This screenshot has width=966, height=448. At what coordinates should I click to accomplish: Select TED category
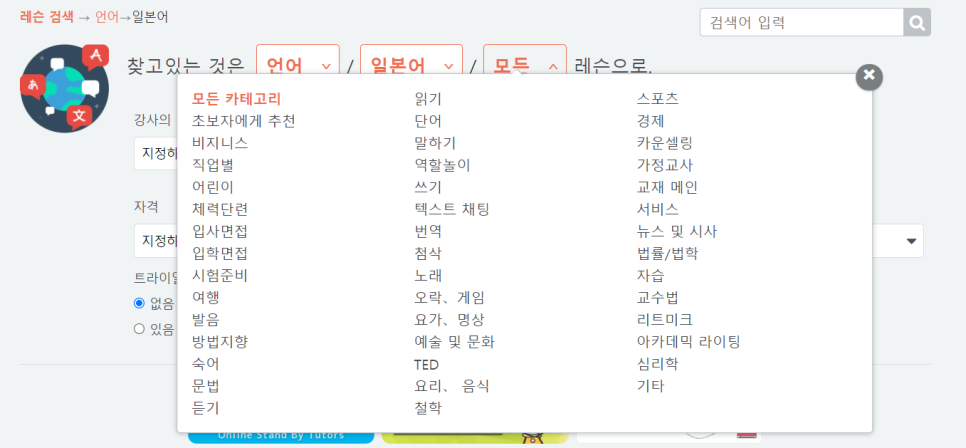(426, 365)
